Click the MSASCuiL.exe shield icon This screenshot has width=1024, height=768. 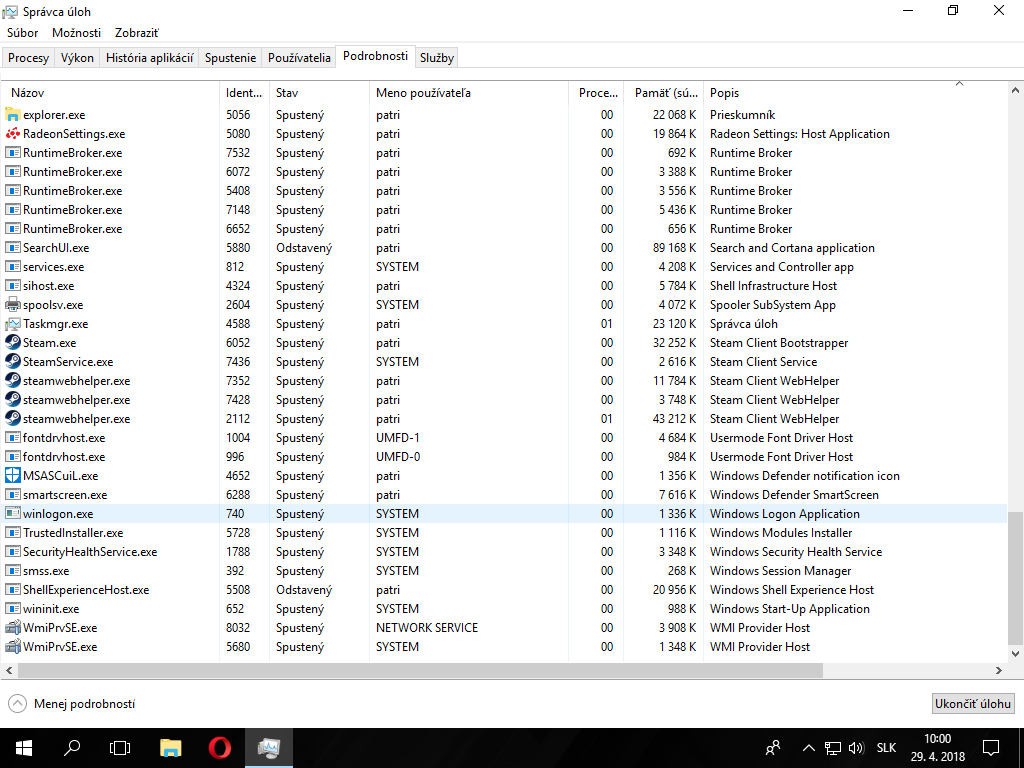12,475
